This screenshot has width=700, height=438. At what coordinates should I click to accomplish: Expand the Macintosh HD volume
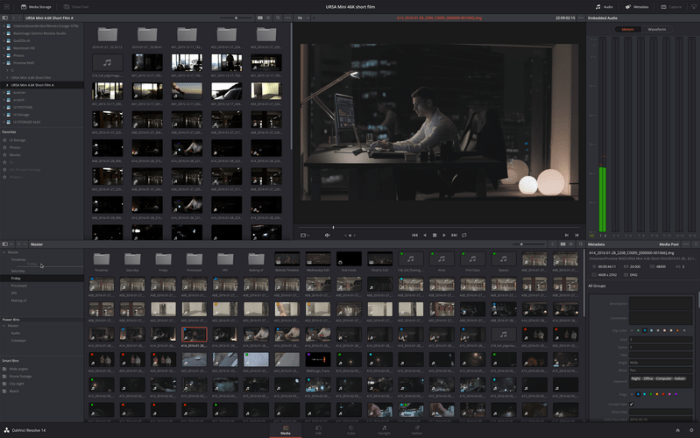(x=4, y=48)
